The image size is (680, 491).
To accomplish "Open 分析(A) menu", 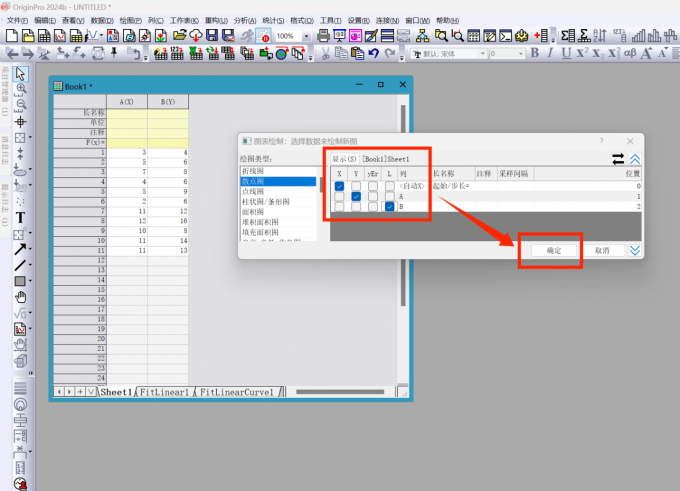I will click(x=245, y=20).
